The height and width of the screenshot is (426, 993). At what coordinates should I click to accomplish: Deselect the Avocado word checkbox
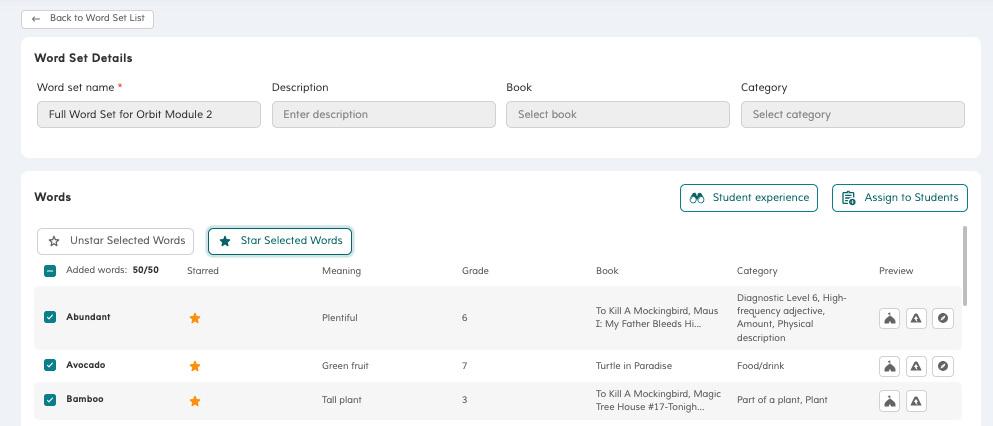pyautogui.click(x=50, y=365)
